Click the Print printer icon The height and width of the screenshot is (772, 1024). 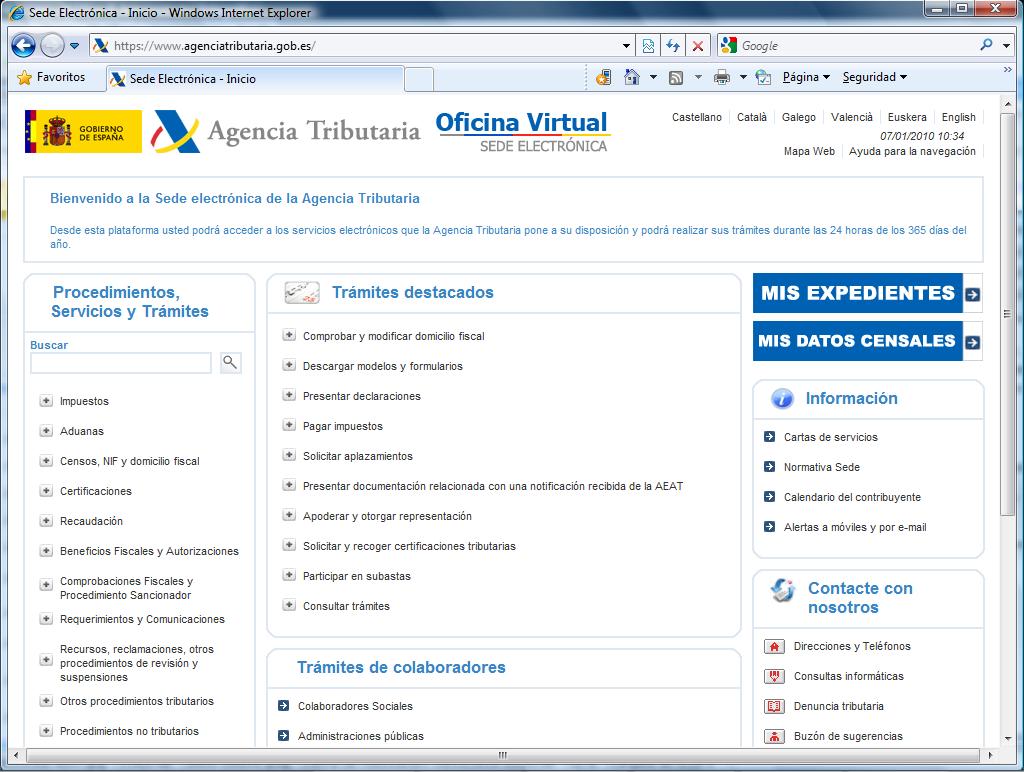pos(722,77)
